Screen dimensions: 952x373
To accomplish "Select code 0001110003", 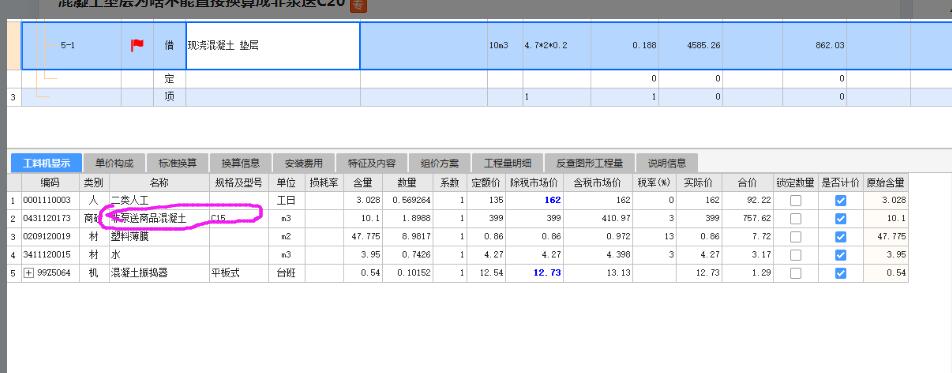I will pos(50,200).
